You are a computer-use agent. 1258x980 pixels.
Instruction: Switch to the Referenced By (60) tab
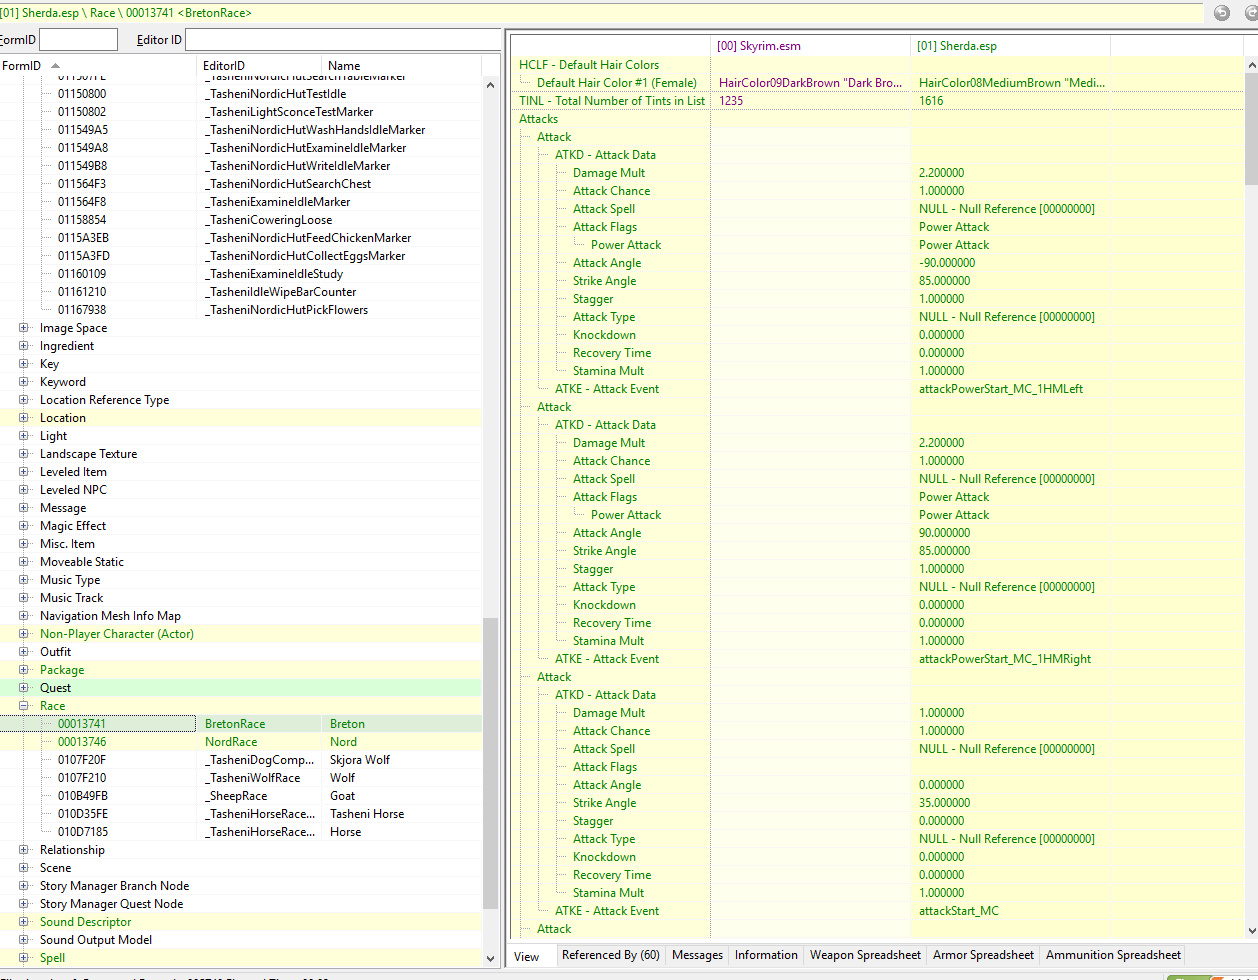(610, 955)
